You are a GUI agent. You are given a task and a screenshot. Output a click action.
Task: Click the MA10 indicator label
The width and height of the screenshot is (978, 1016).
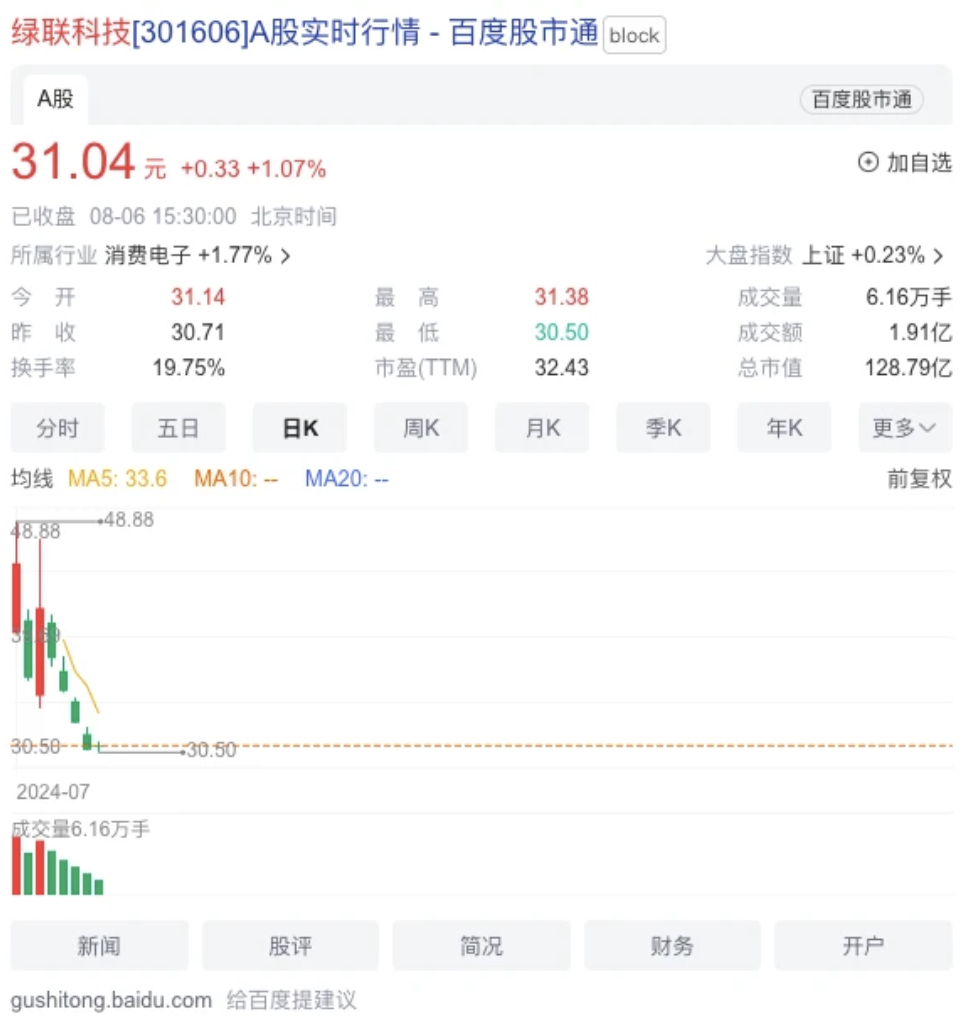pos(236,479)
